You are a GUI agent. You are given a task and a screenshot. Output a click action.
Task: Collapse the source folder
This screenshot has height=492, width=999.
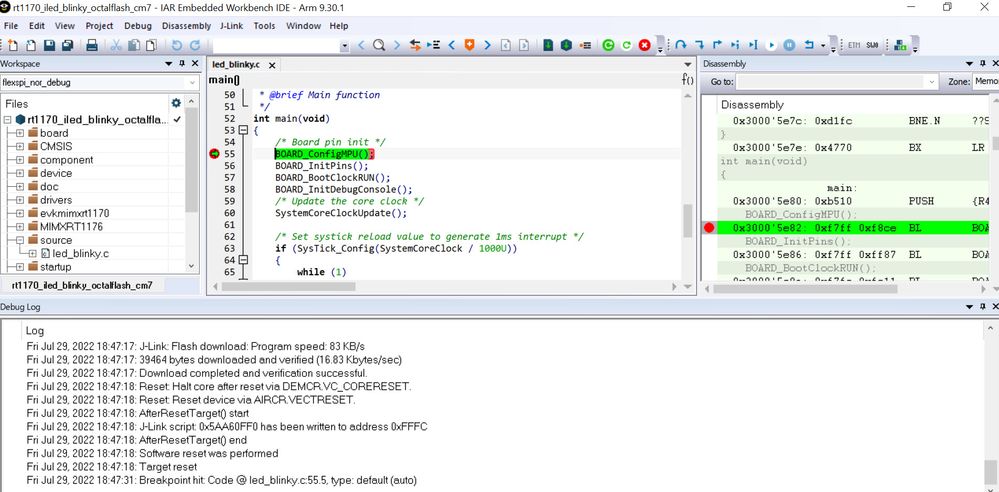[x=20, y=240]
